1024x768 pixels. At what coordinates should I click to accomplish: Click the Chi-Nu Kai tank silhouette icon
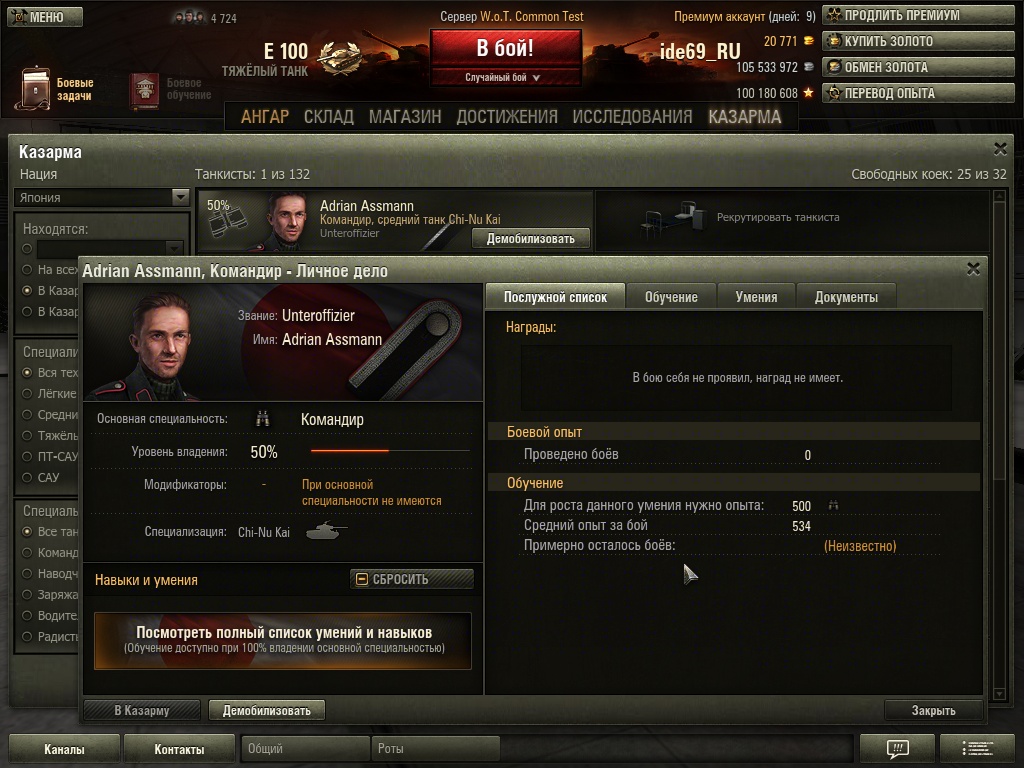pyautogui.click(x=327, y=530)
